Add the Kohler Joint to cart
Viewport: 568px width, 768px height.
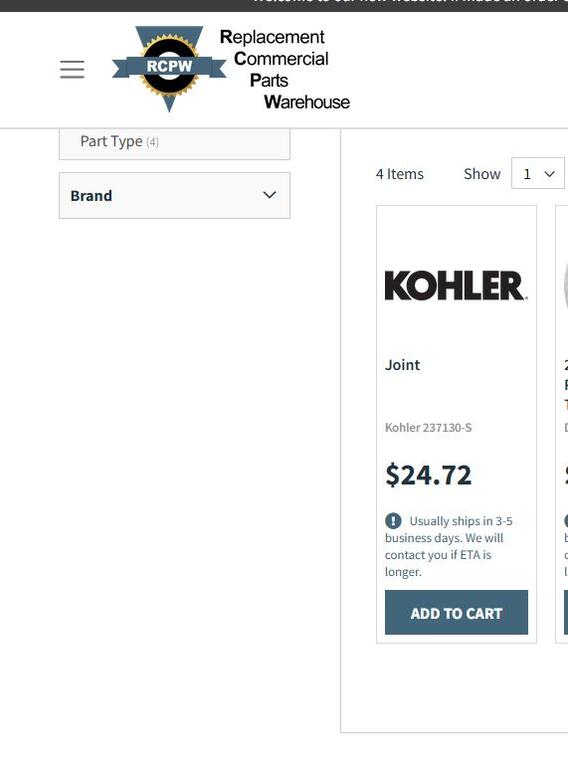(x=456, y=613)
